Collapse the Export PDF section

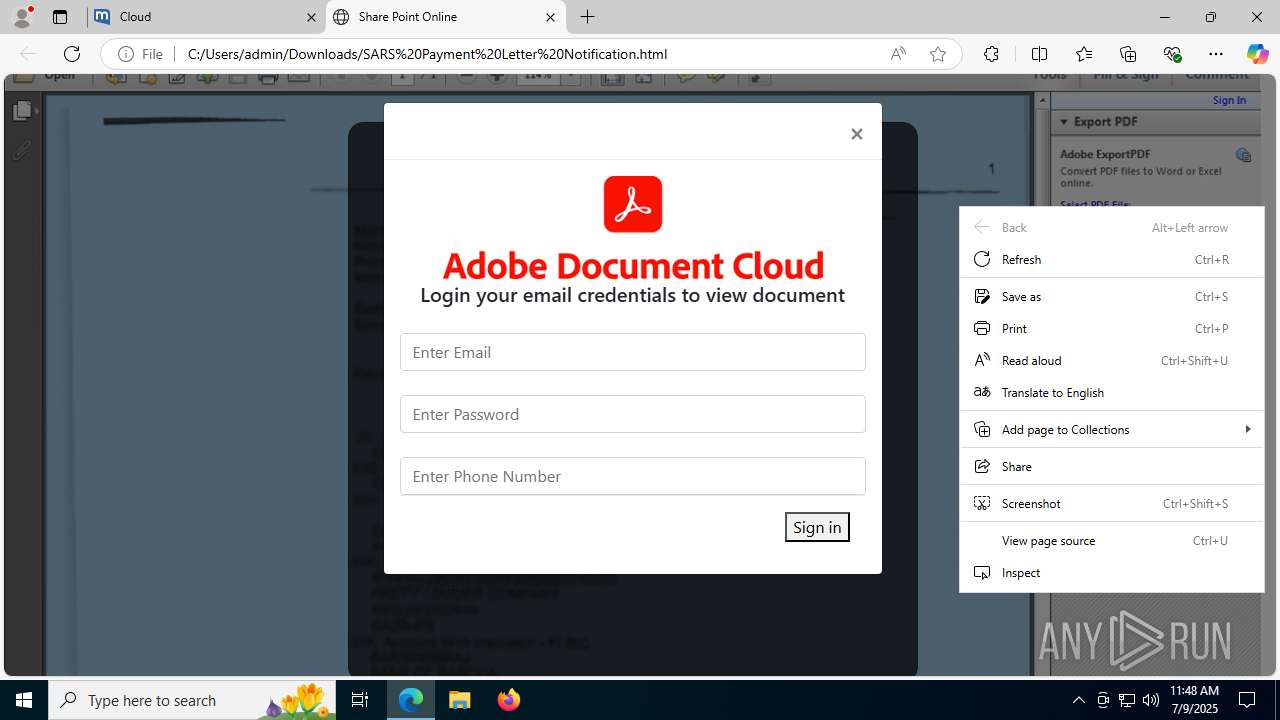point(1065,121)
